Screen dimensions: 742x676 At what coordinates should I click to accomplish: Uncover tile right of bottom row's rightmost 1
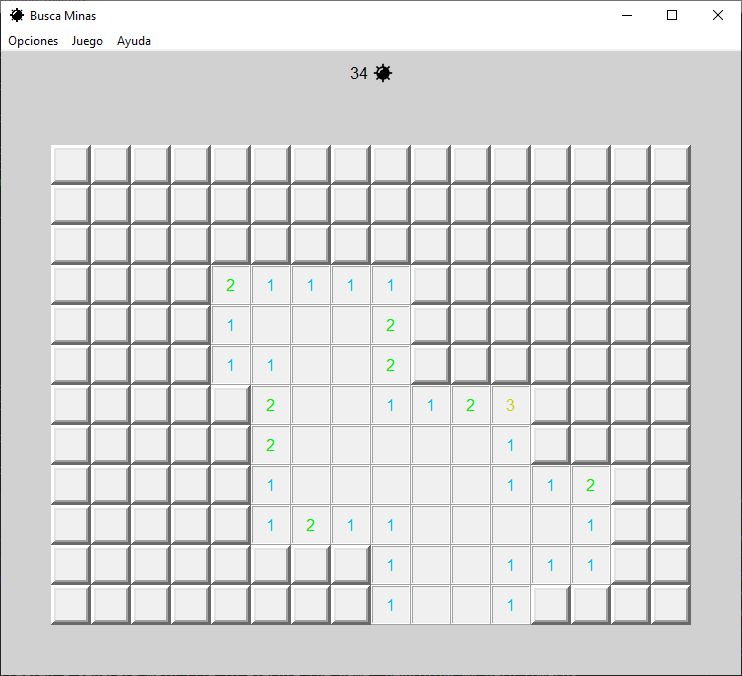click(551, 605)
